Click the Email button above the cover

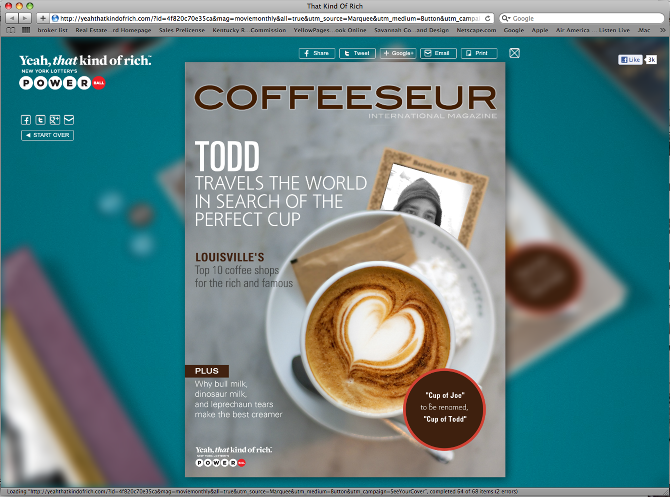click(x=437, y=53)
